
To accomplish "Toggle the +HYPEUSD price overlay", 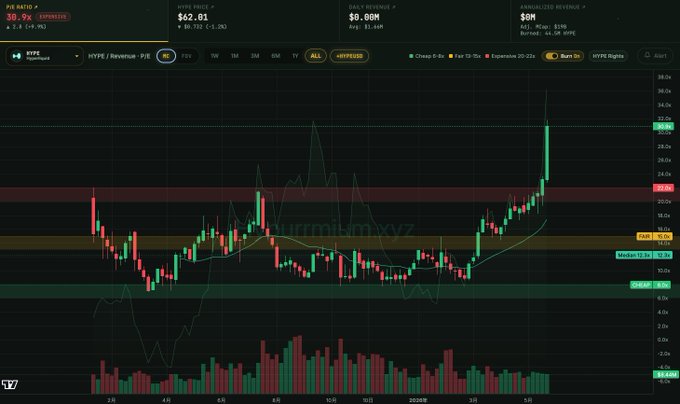I will pos(350,56).
